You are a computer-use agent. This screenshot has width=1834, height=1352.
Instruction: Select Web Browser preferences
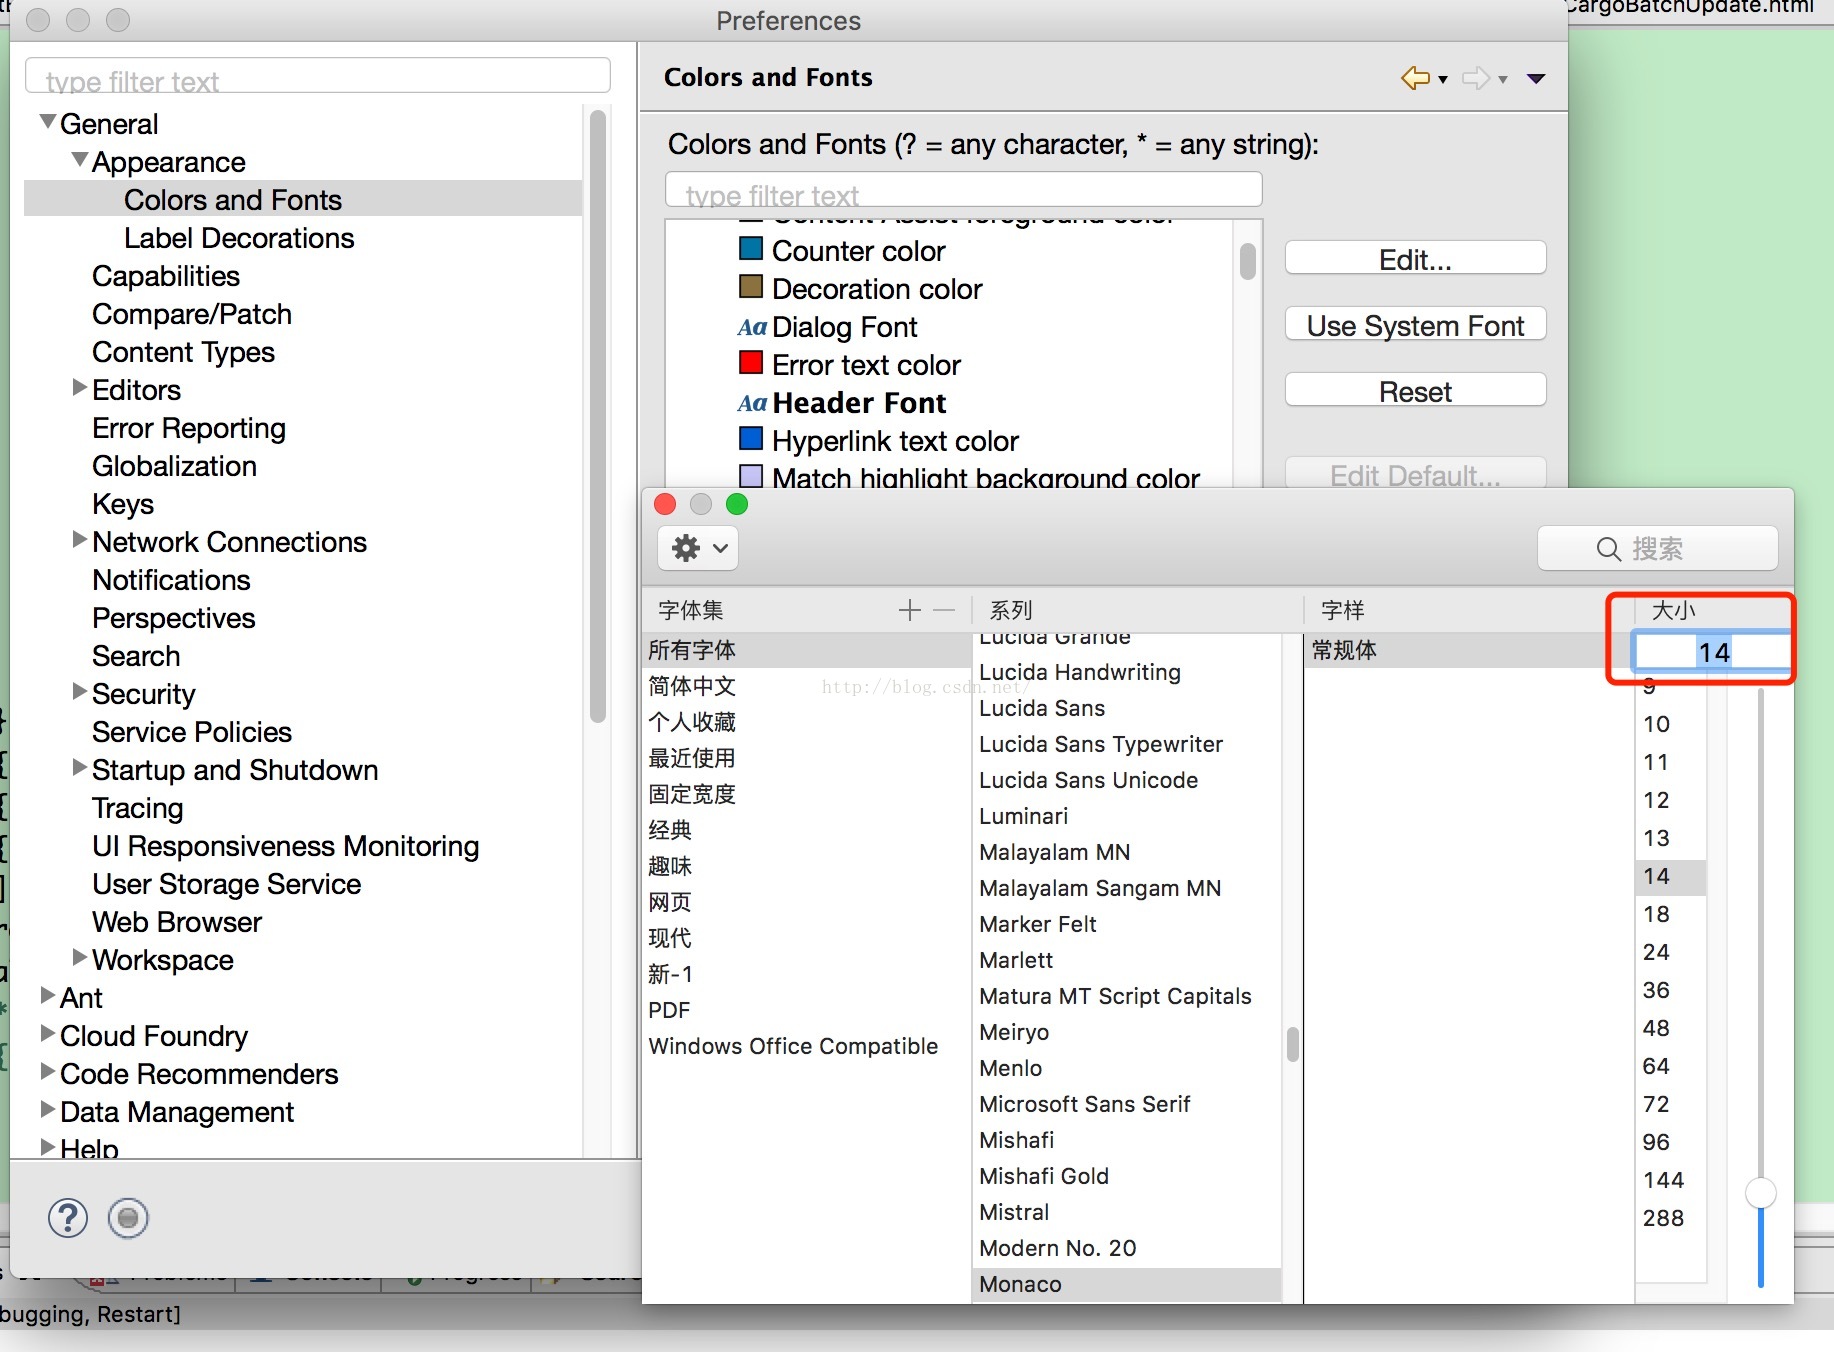[177, 922]
